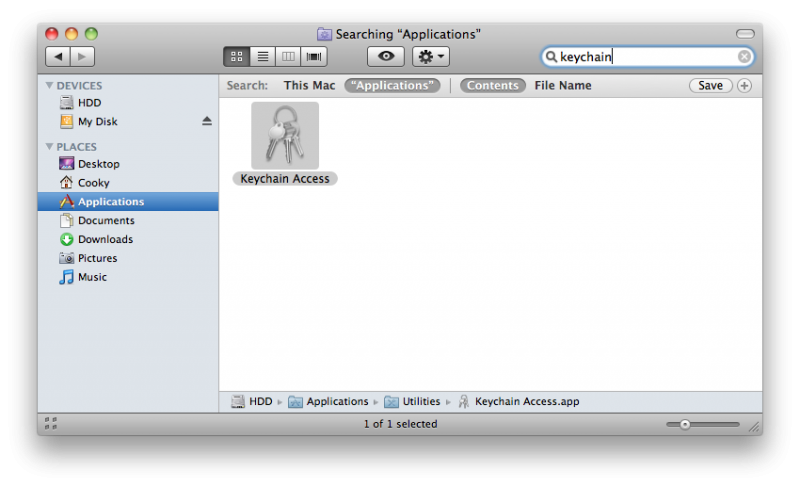Open Desktop in the sidebar
This screenshot has width=800, height=487.
[x=128, y=164]
